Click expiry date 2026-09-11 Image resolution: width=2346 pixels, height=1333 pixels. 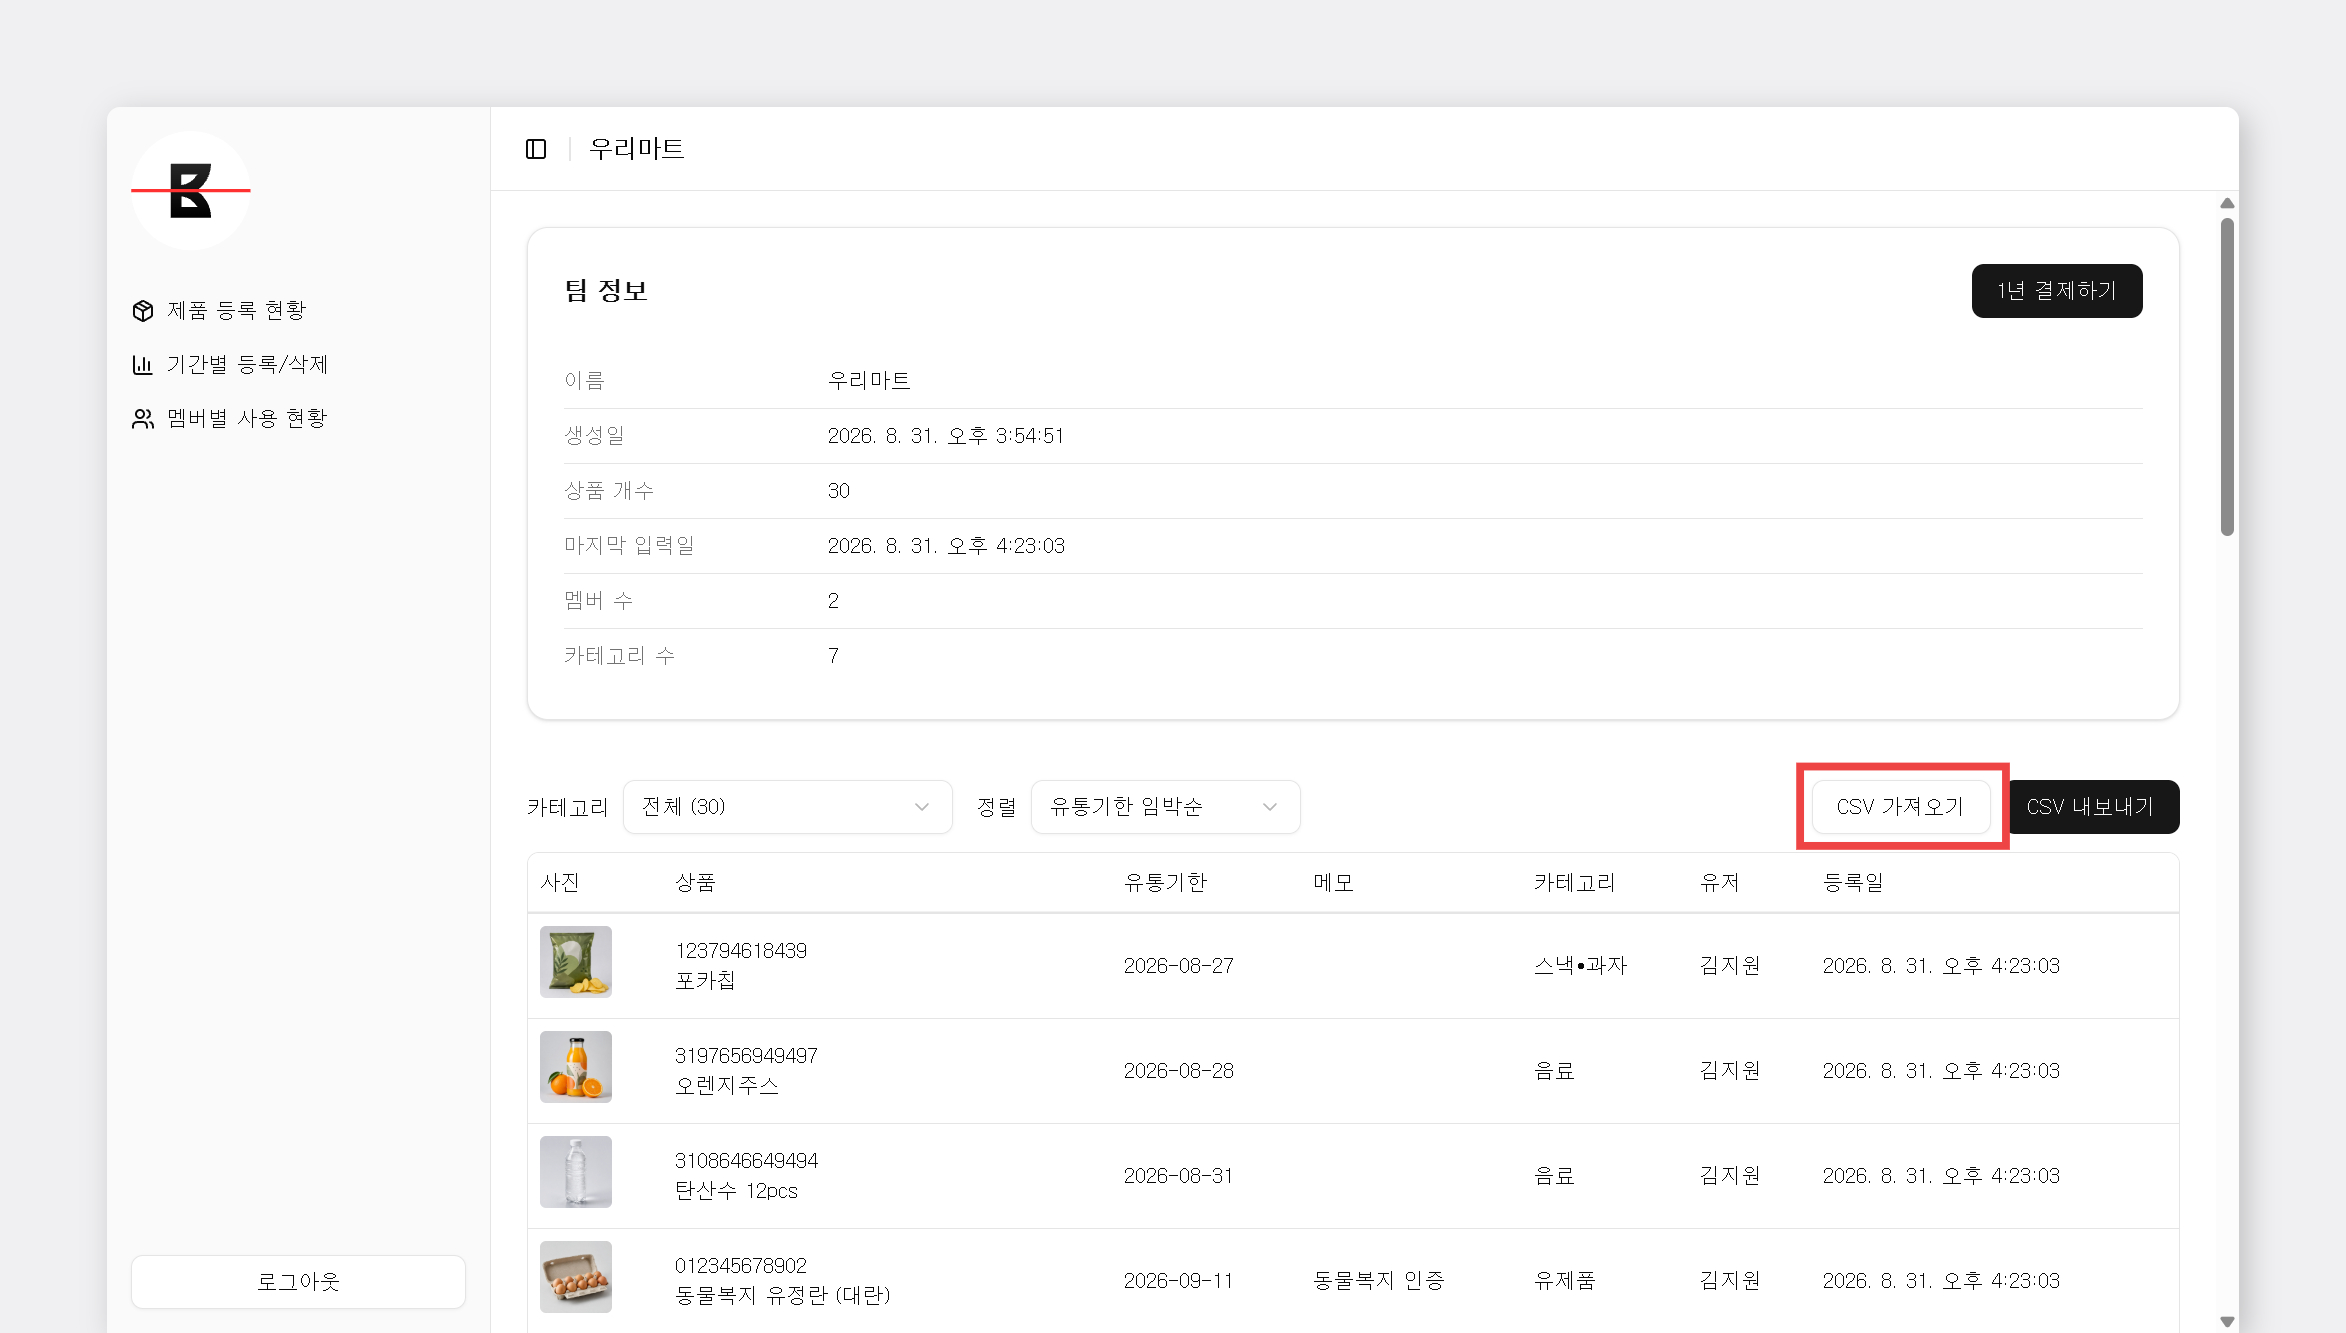click(x=1178, y=1281)
